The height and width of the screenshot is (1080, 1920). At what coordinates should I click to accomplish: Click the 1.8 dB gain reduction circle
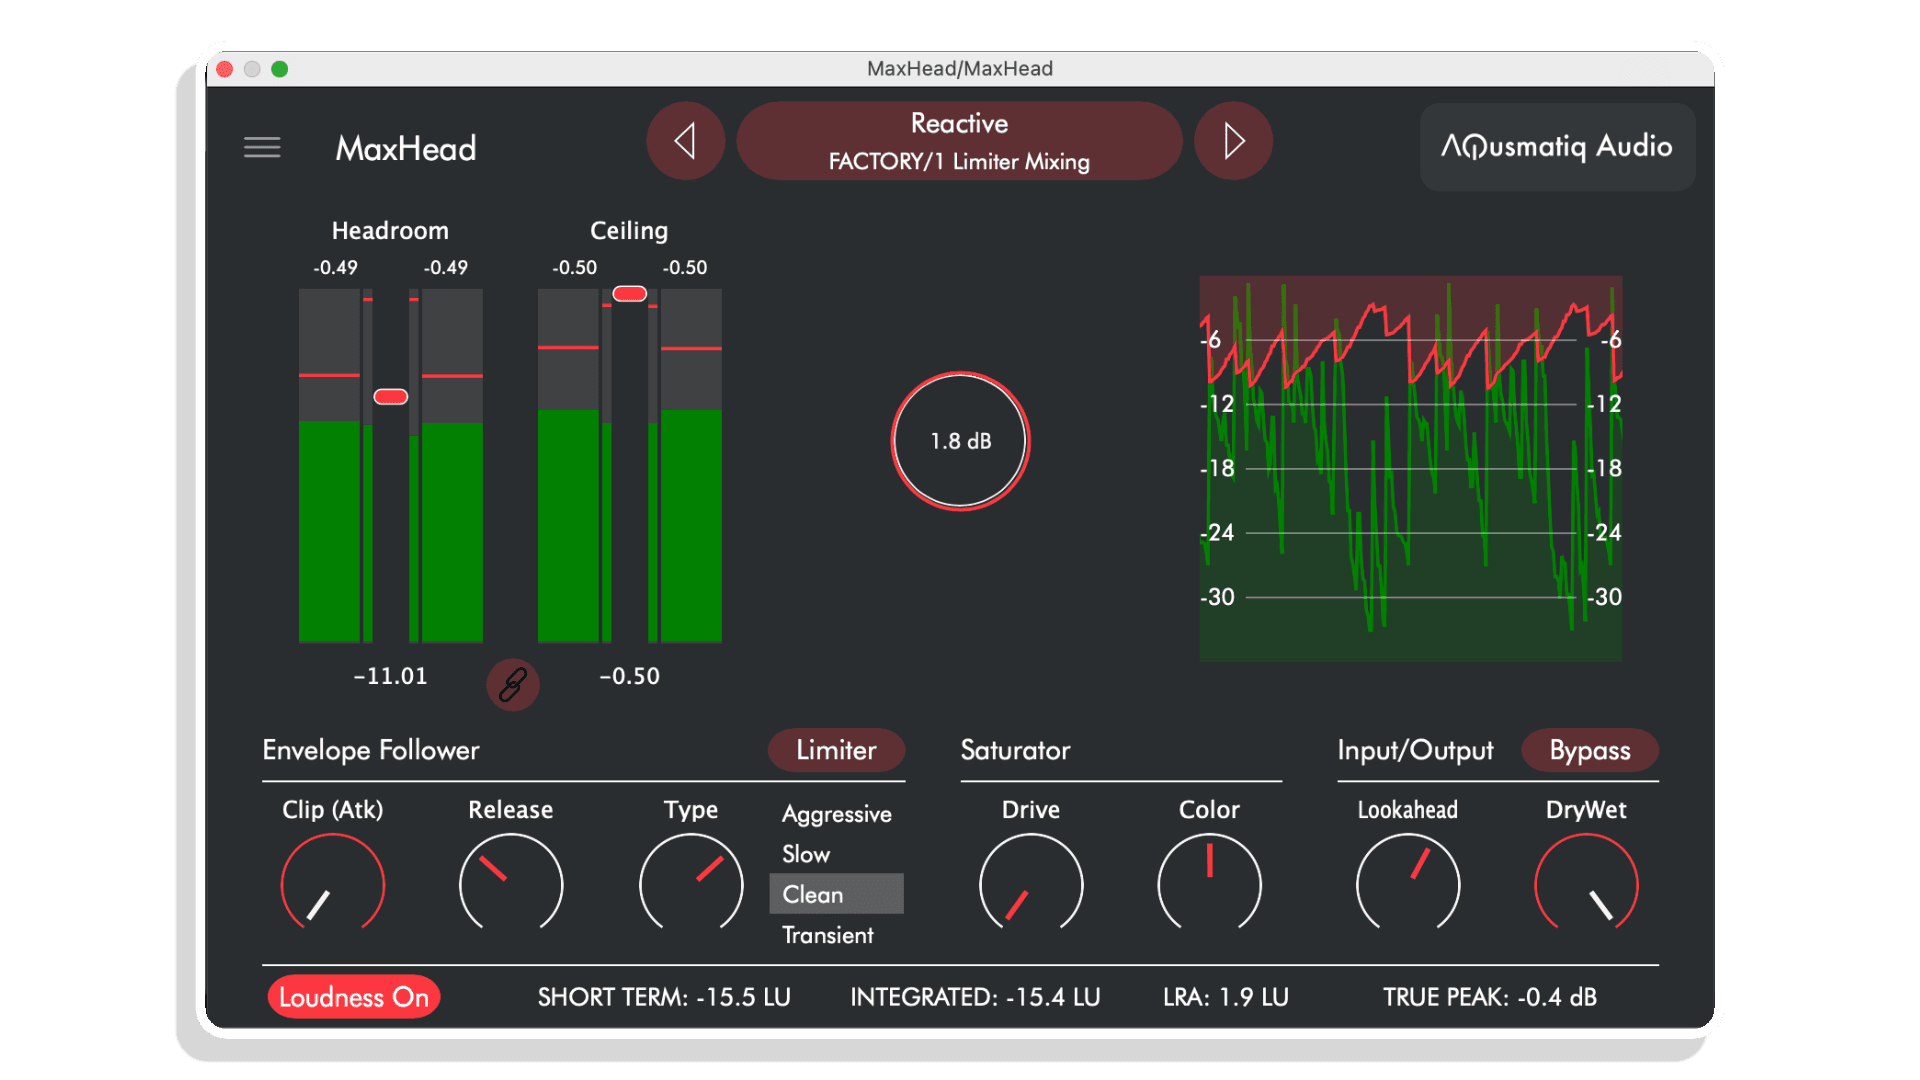pyautogui.click(x=961, y=441)
